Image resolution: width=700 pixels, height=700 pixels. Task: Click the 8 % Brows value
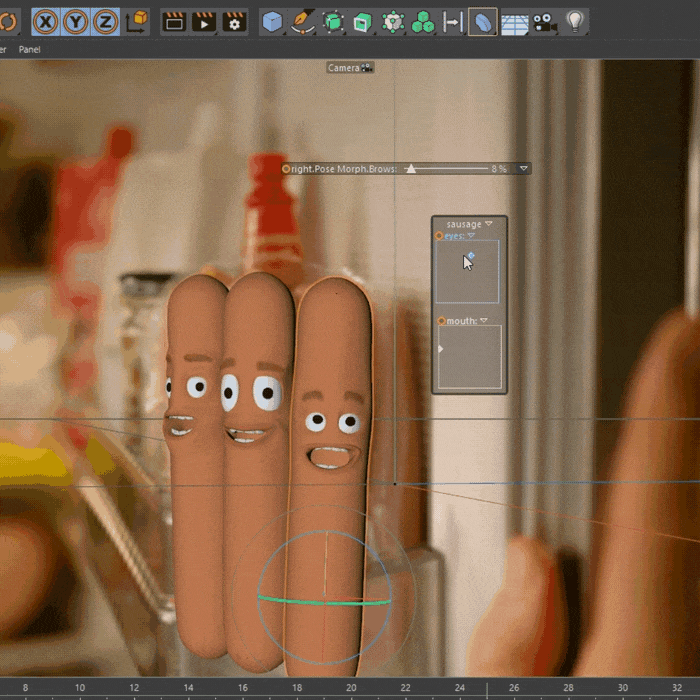coord(499,169)
